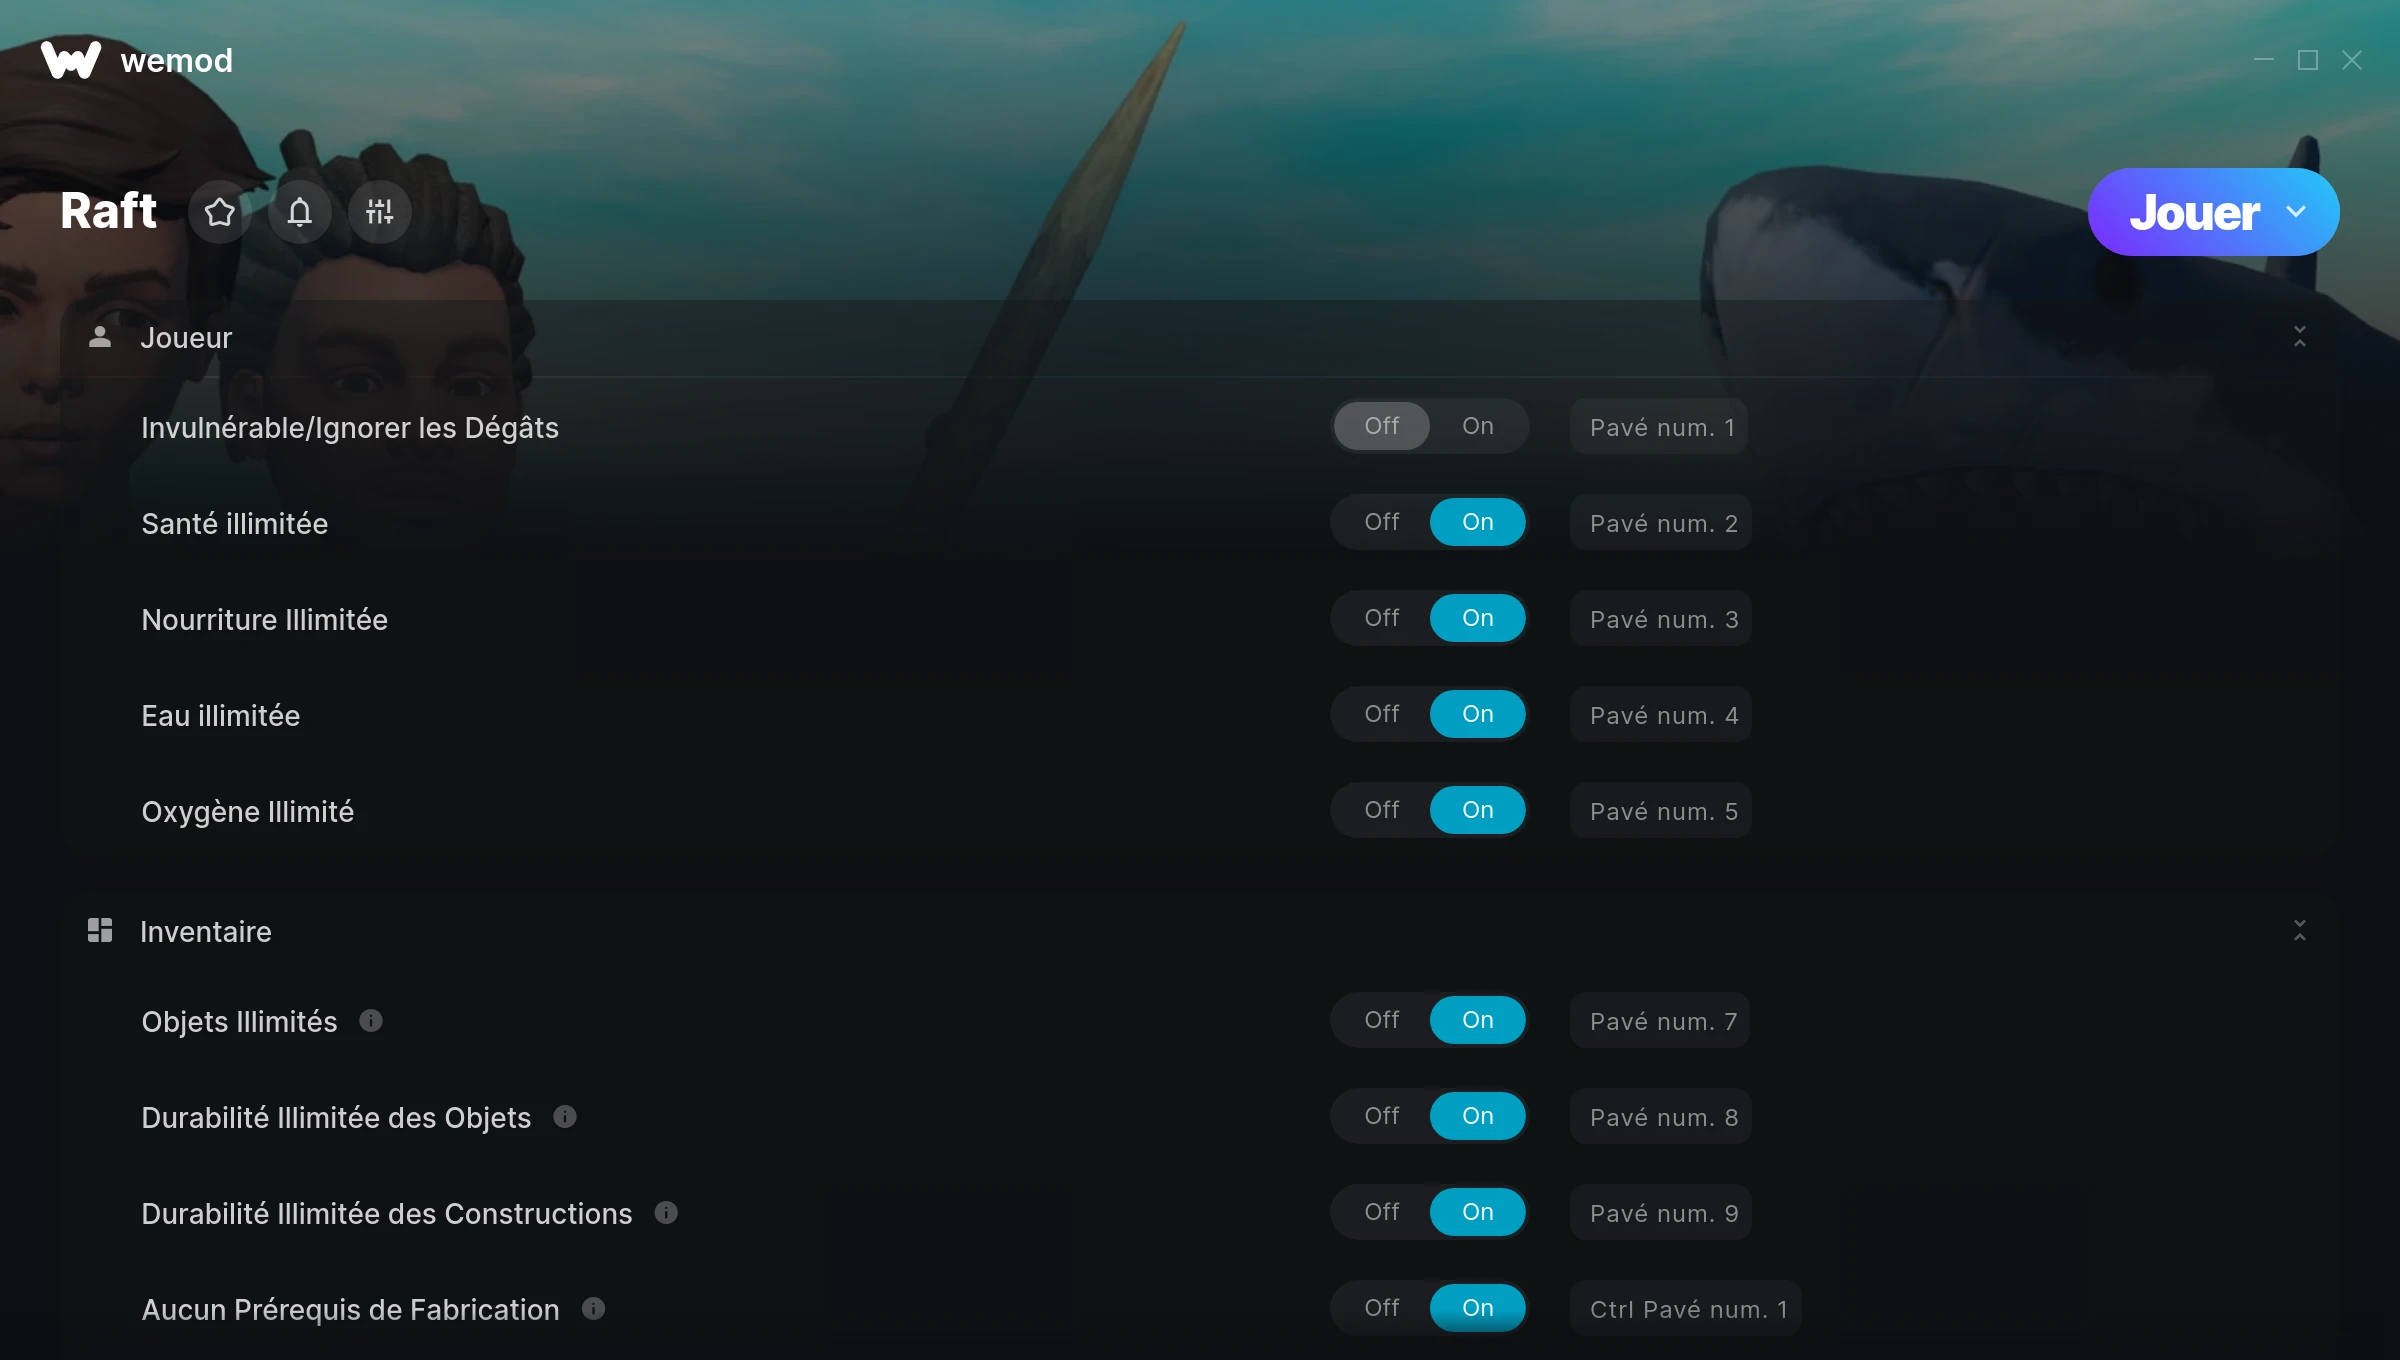Image resolution: width=2400 pixels, height=1360 pixels.
Task: Open the notifications bell icon
Action: coord(300,212)
